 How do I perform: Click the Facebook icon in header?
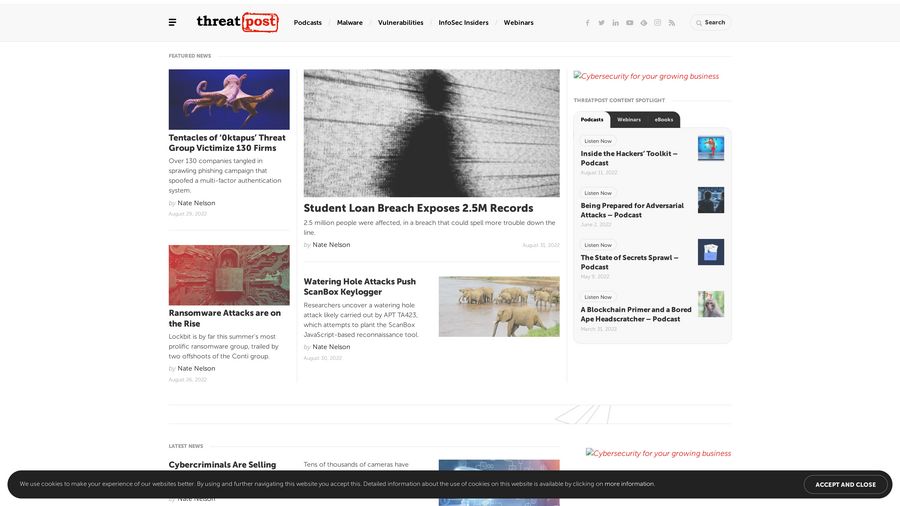click(x=587, y=22)
